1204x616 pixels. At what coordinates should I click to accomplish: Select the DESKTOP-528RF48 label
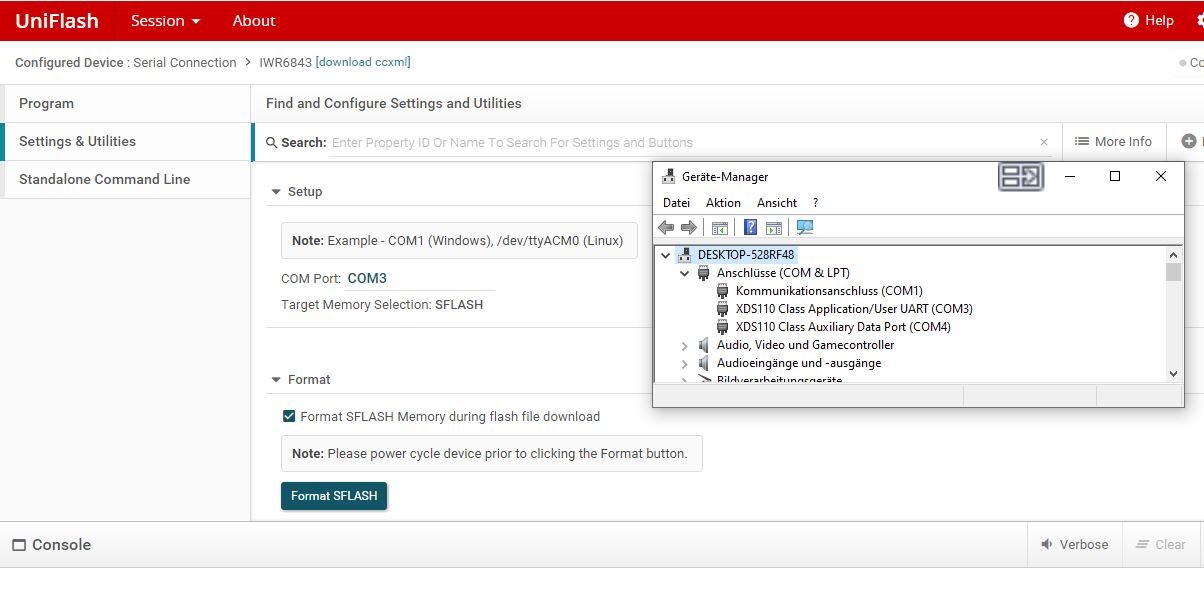tap(746, 255)
